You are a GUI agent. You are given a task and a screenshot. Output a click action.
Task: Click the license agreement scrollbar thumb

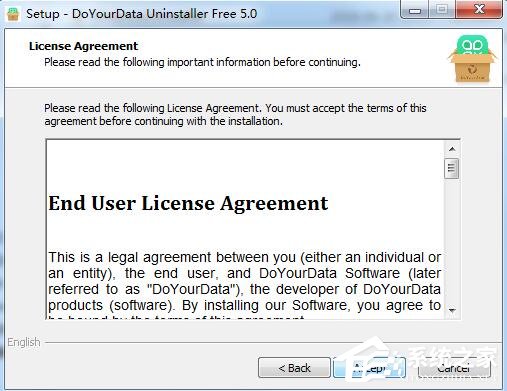pos(452,168)
